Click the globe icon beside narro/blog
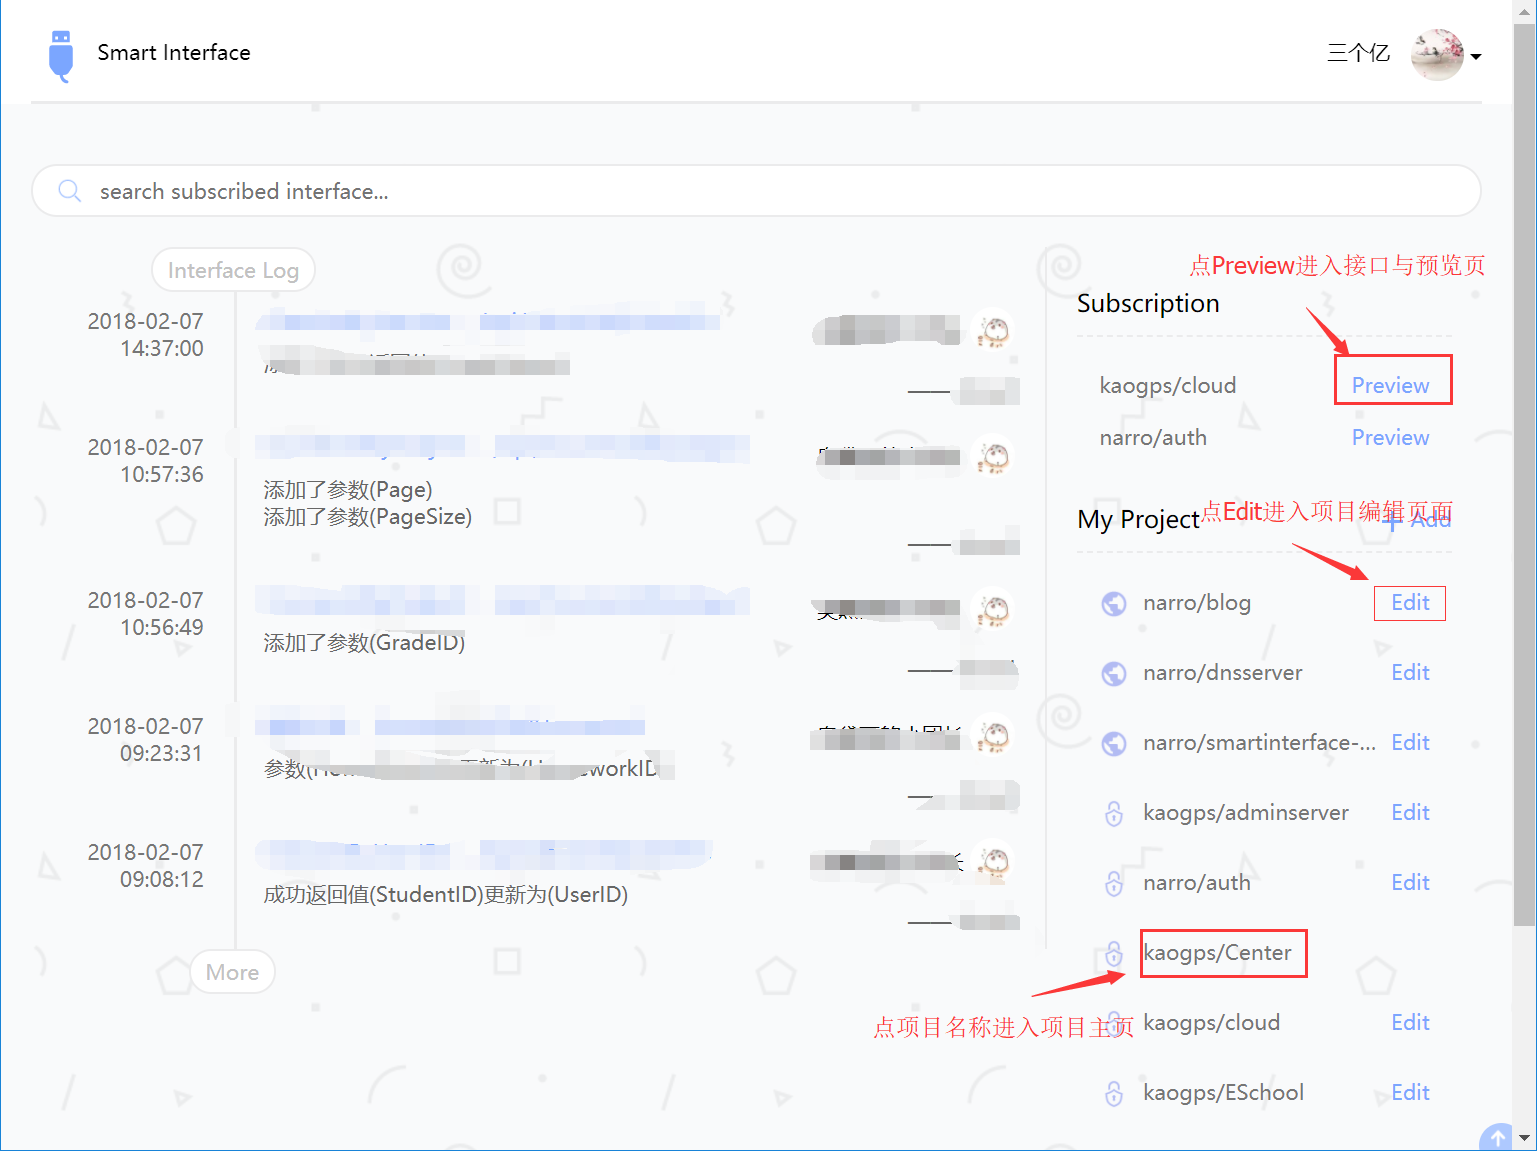The height and width of the screenshot is (1151, 1537). pos(1113,604)
